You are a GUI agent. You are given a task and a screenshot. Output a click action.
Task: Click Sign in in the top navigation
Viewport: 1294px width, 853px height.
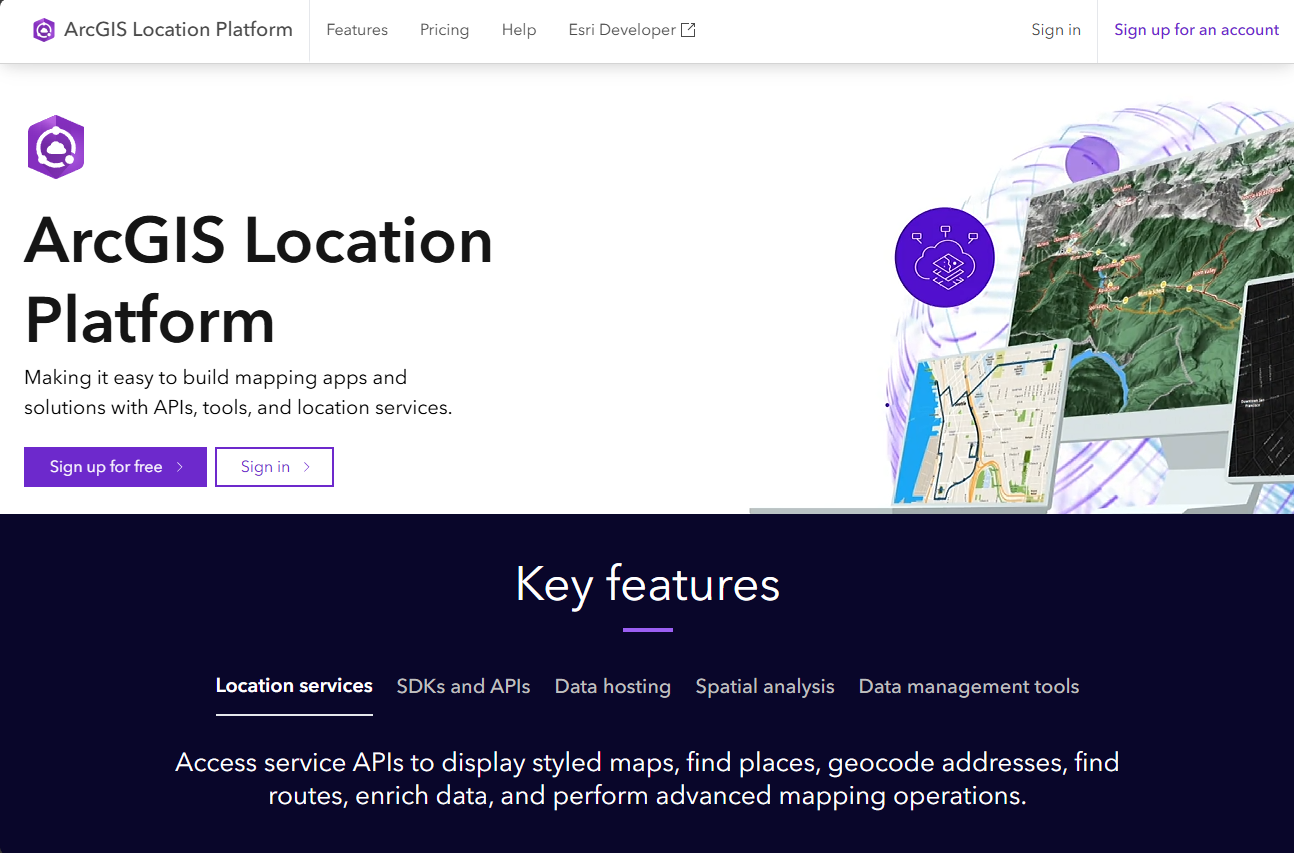[x=1056, y=30]
